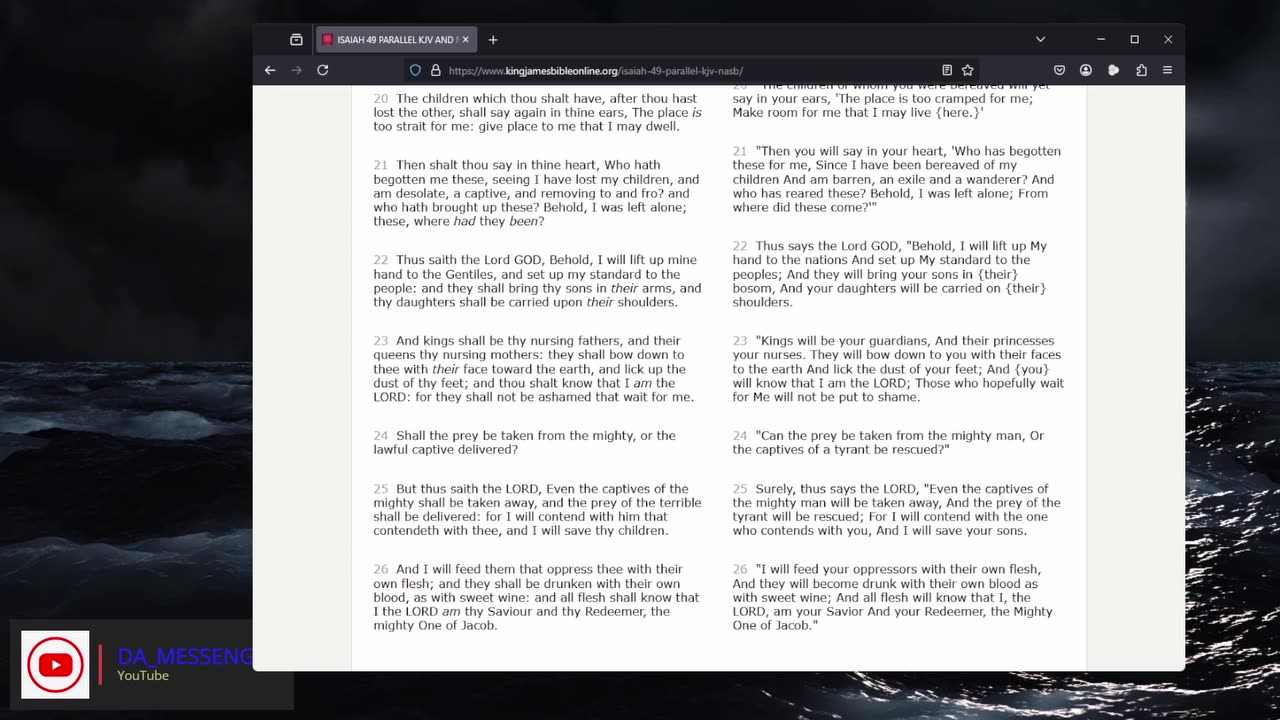Click KJV verse number 22
1280x720 pixels.
click(381, 260)
